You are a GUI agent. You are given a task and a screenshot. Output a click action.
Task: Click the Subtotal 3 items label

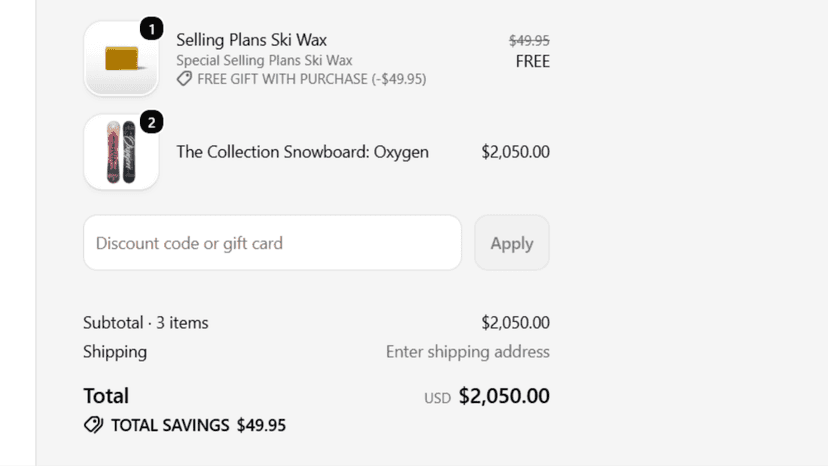[x=146, y=322]
